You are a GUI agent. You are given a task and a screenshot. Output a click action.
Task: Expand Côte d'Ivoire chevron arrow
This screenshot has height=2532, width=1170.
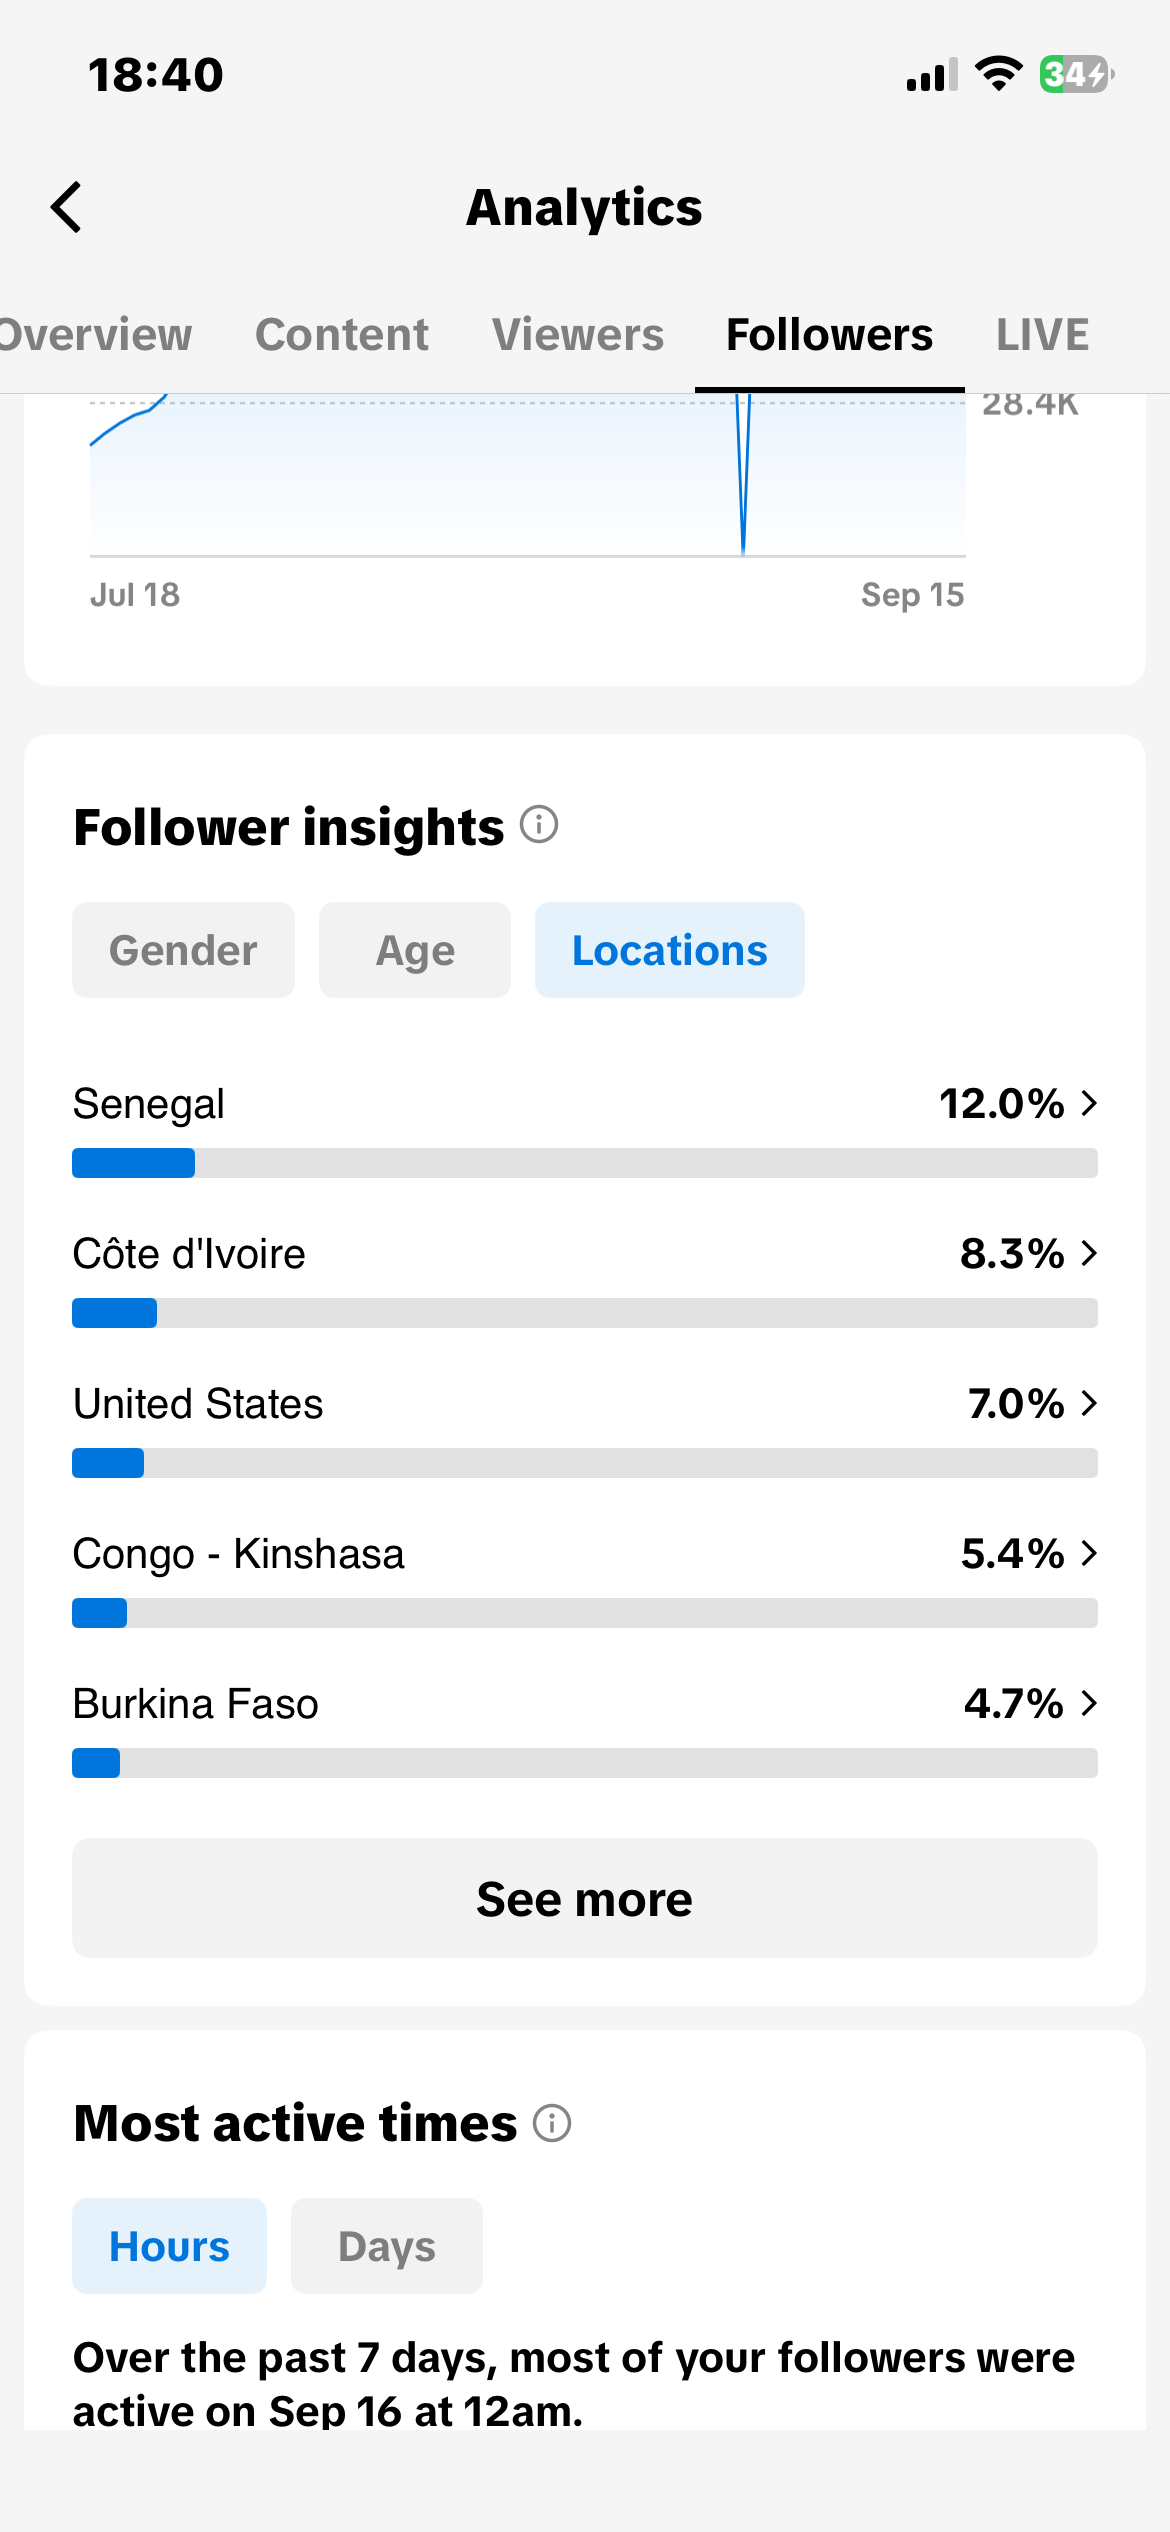click(1089, 1253)
